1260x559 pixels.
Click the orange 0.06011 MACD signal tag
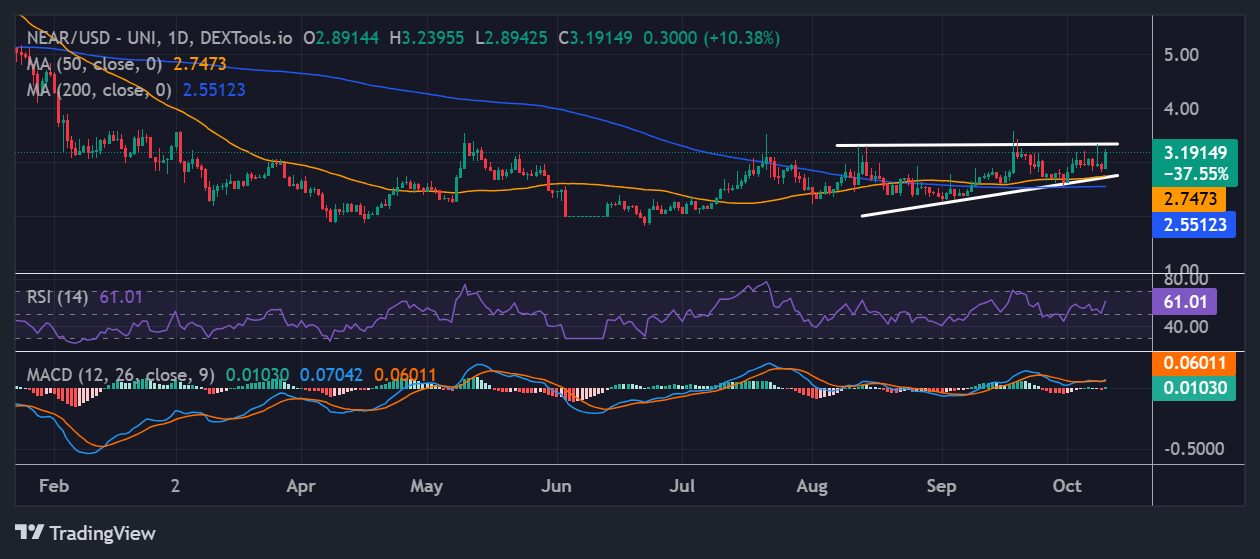click(1195, 362)
